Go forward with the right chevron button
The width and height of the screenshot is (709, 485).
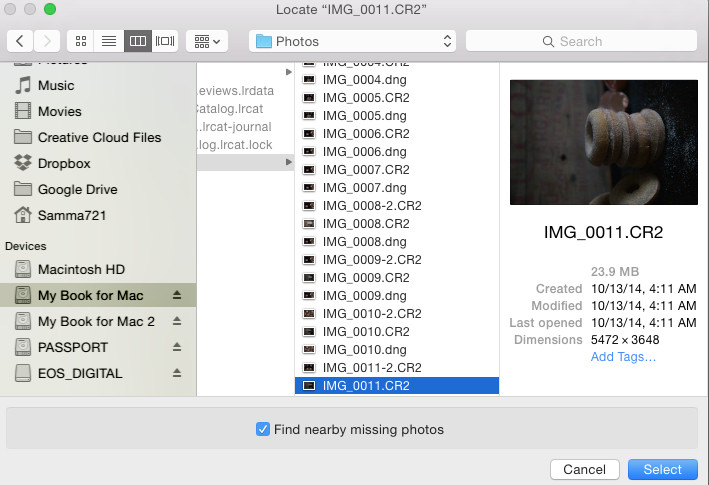(47, 42)
